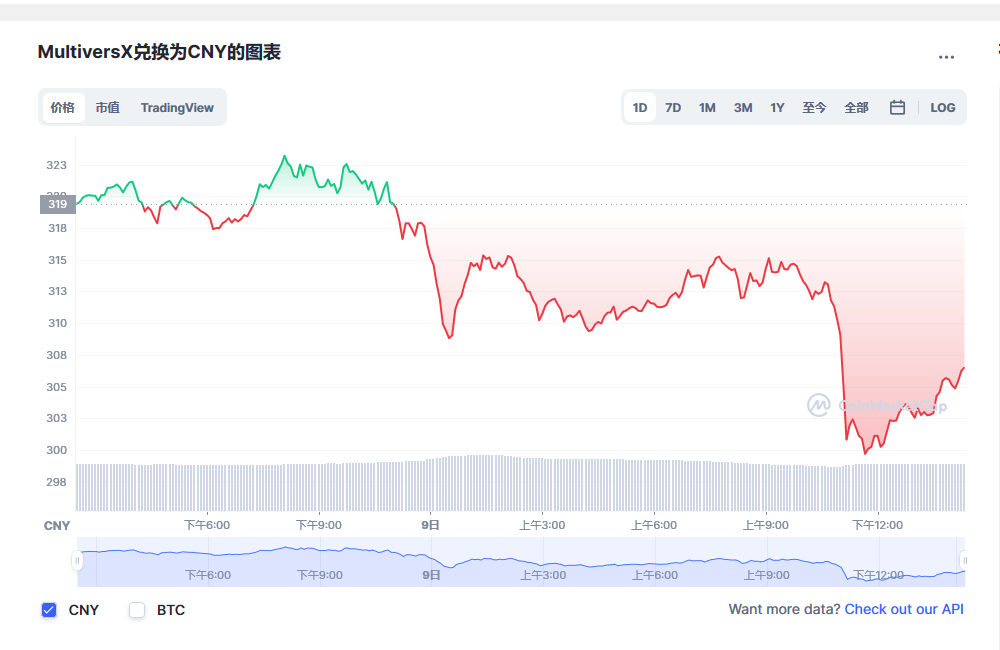Image resolution: width=1000 pixels, height=650 pixels.
Task: Select the 1D time range
Action: tap(640, 107)
